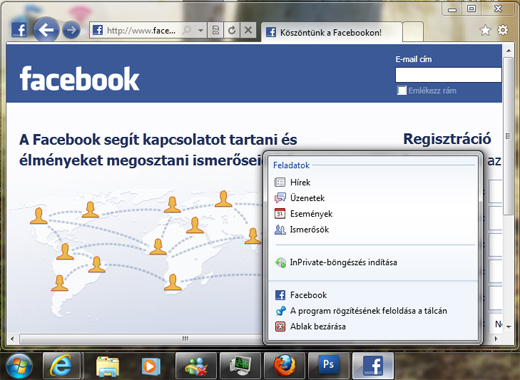The width and height of the screenshot is (520, 380).
Task: Launch Firefox from the taskbar
Action: pos(285,366)
